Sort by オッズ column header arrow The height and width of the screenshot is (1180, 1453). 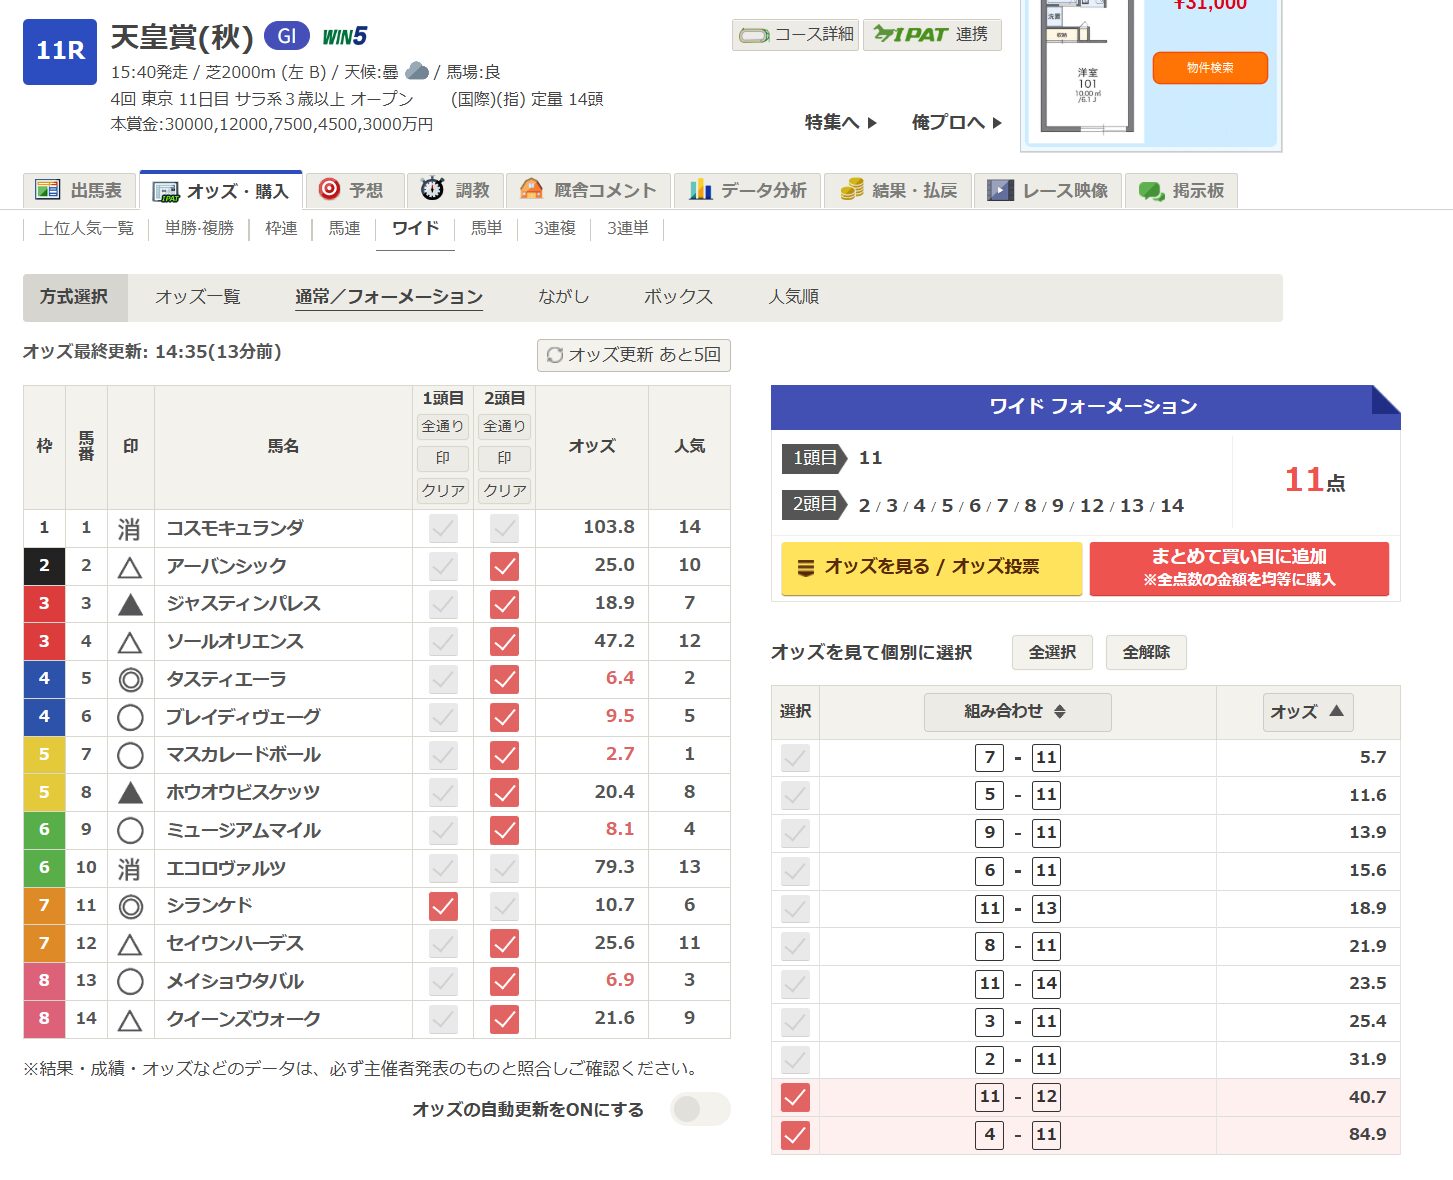click(x=1307, y=711)
